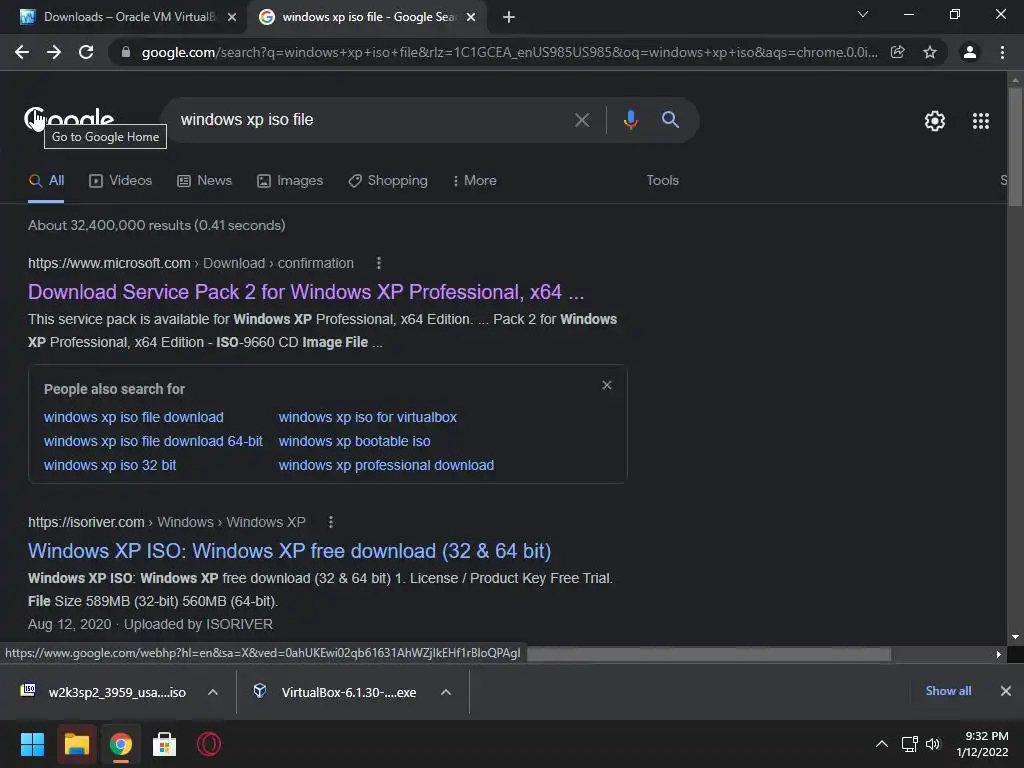Search windows xp iso file download 64-bit

153,441
